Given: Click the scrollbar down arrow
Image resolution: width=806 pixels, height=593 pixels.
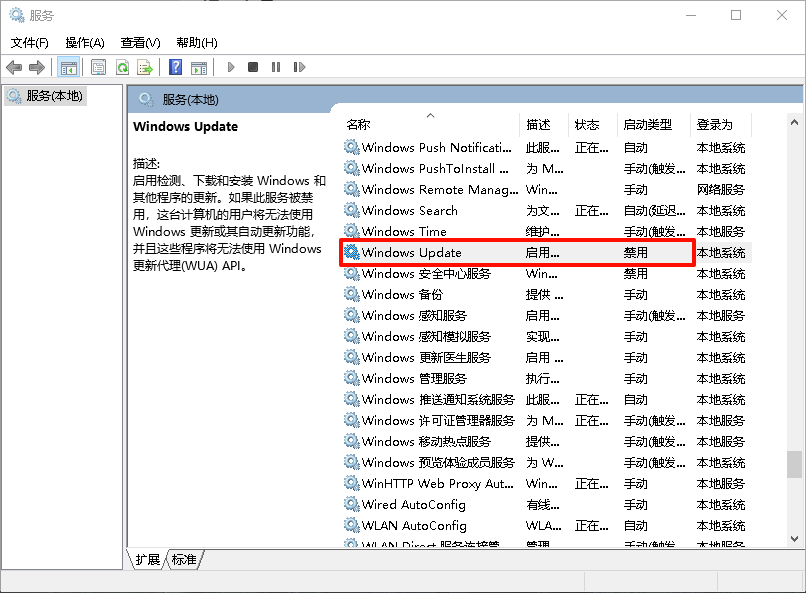Looking at the screenshot, I should click(x=794, y=539).
